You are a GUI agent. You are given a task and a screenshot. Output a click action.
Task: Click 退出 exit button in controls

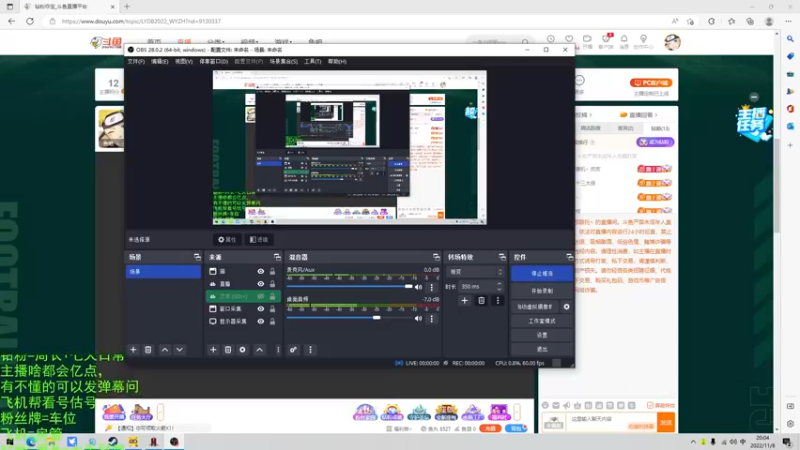coord(542,349)
